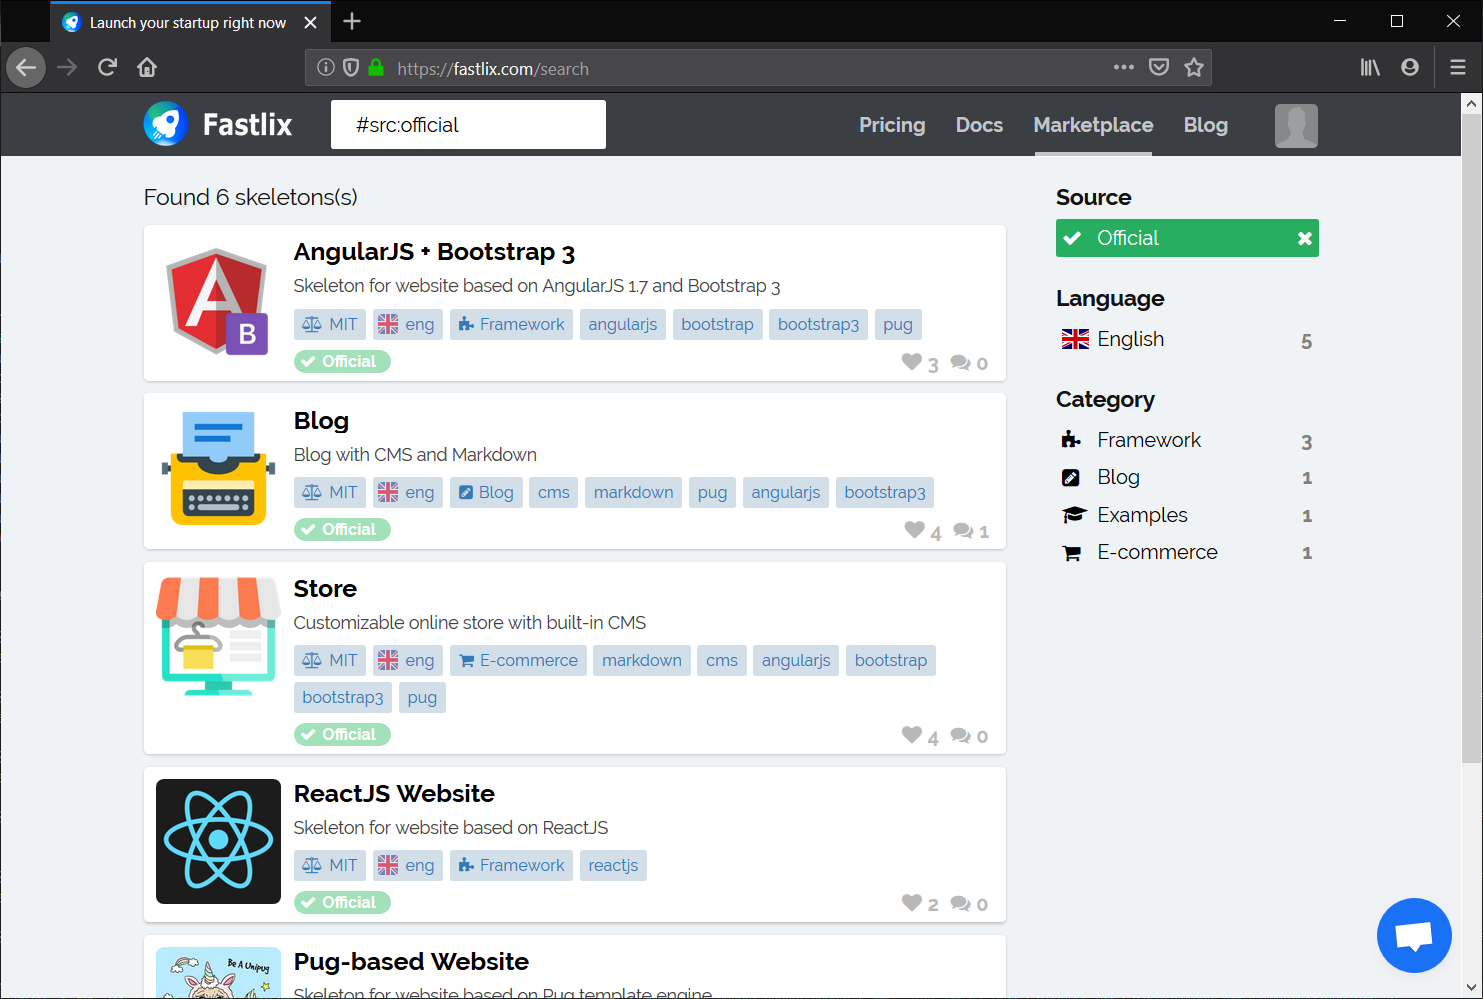Click markdown tag on Blog skeleton
1483x999 pixels.
(x=633, y=492)
